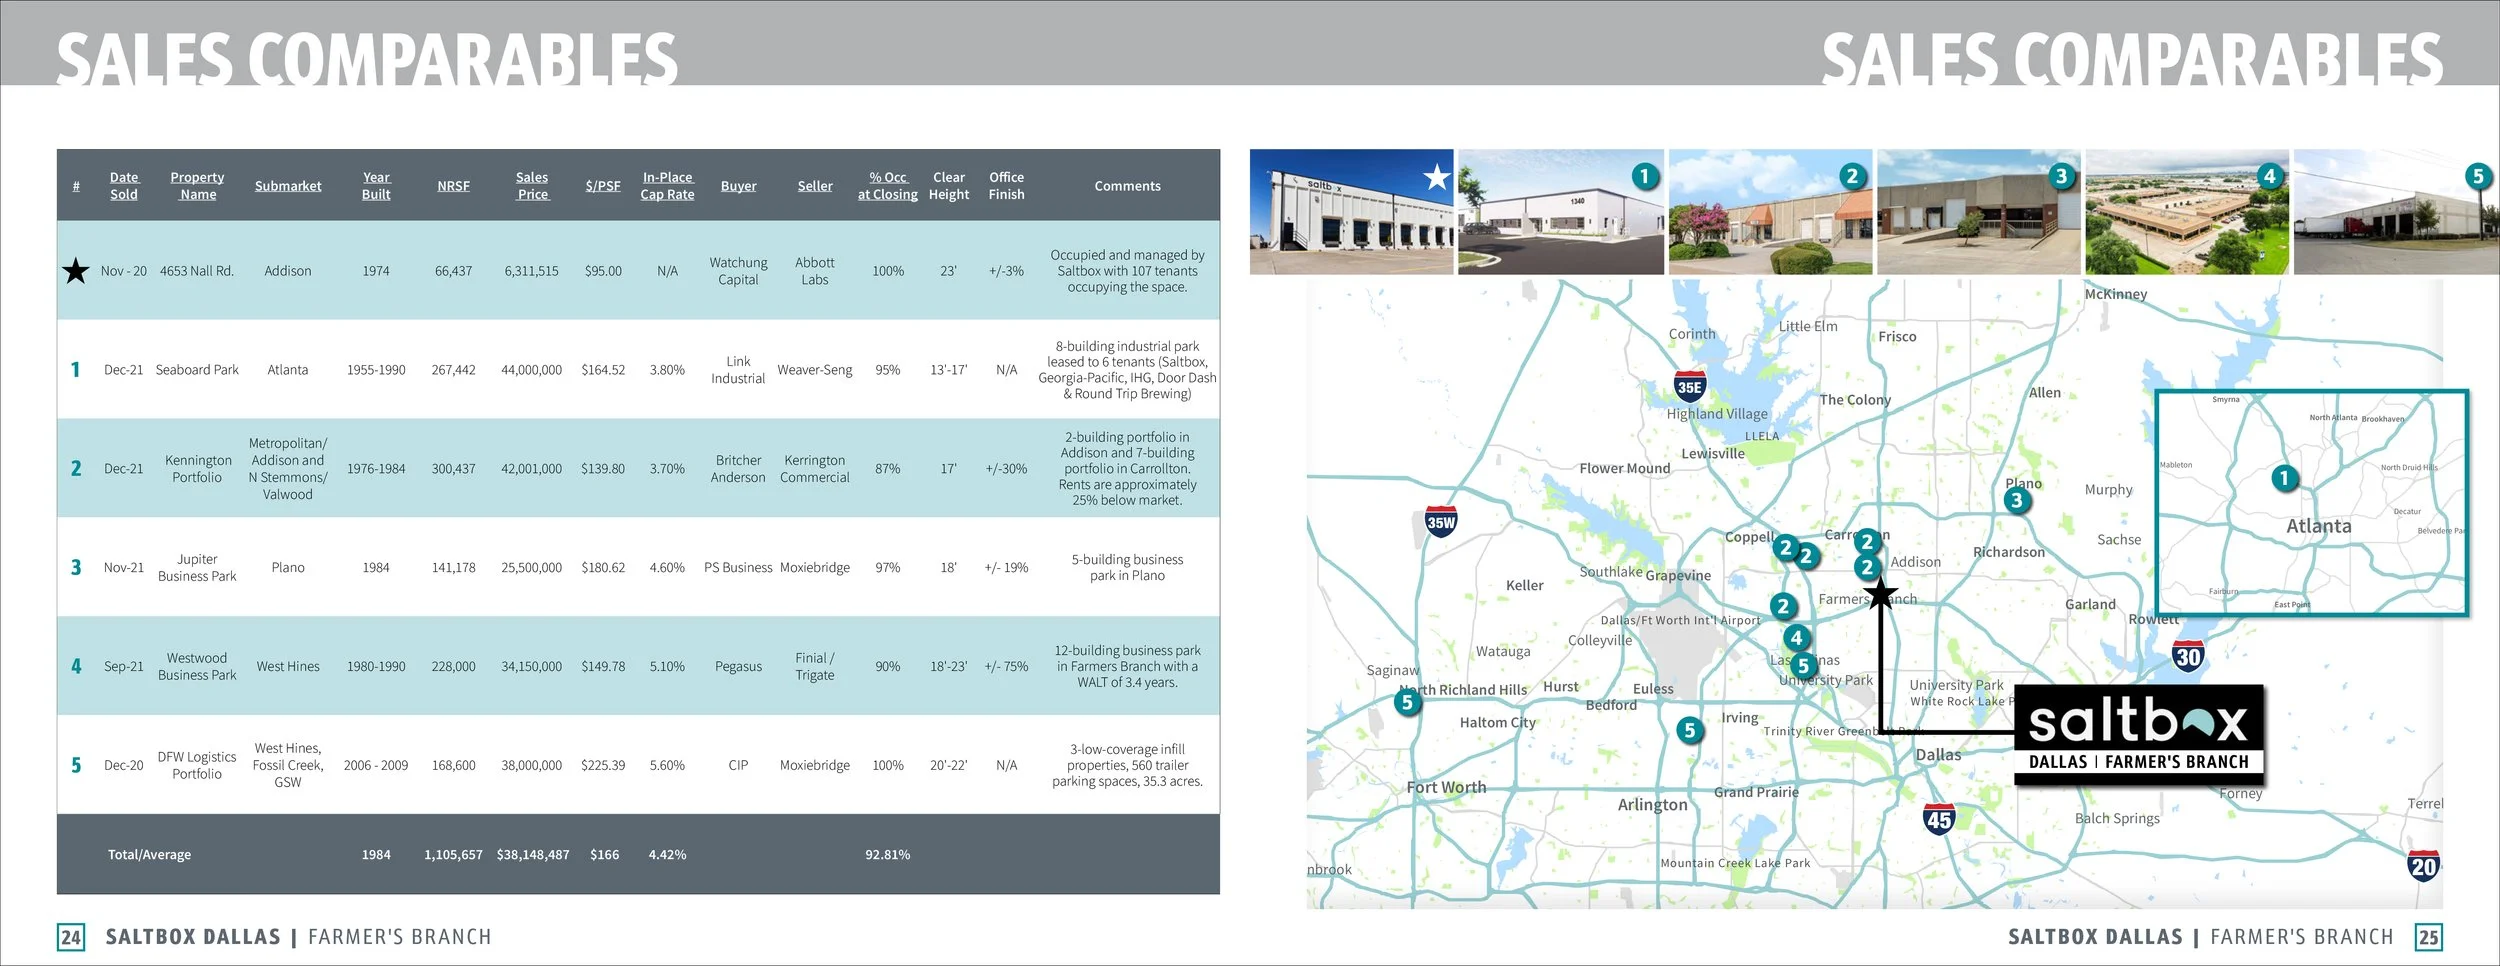The width and height of the screenshot is (2500, 966).
Task: Select map marker 5 near North Richland Hills
Action: pyautogui.click(x=1407, y=702)
